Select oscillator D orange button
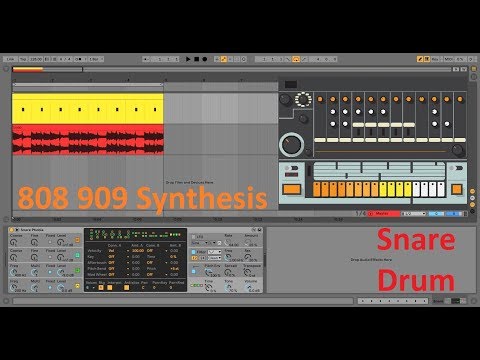The image size is (480, 360). point(78,240)
